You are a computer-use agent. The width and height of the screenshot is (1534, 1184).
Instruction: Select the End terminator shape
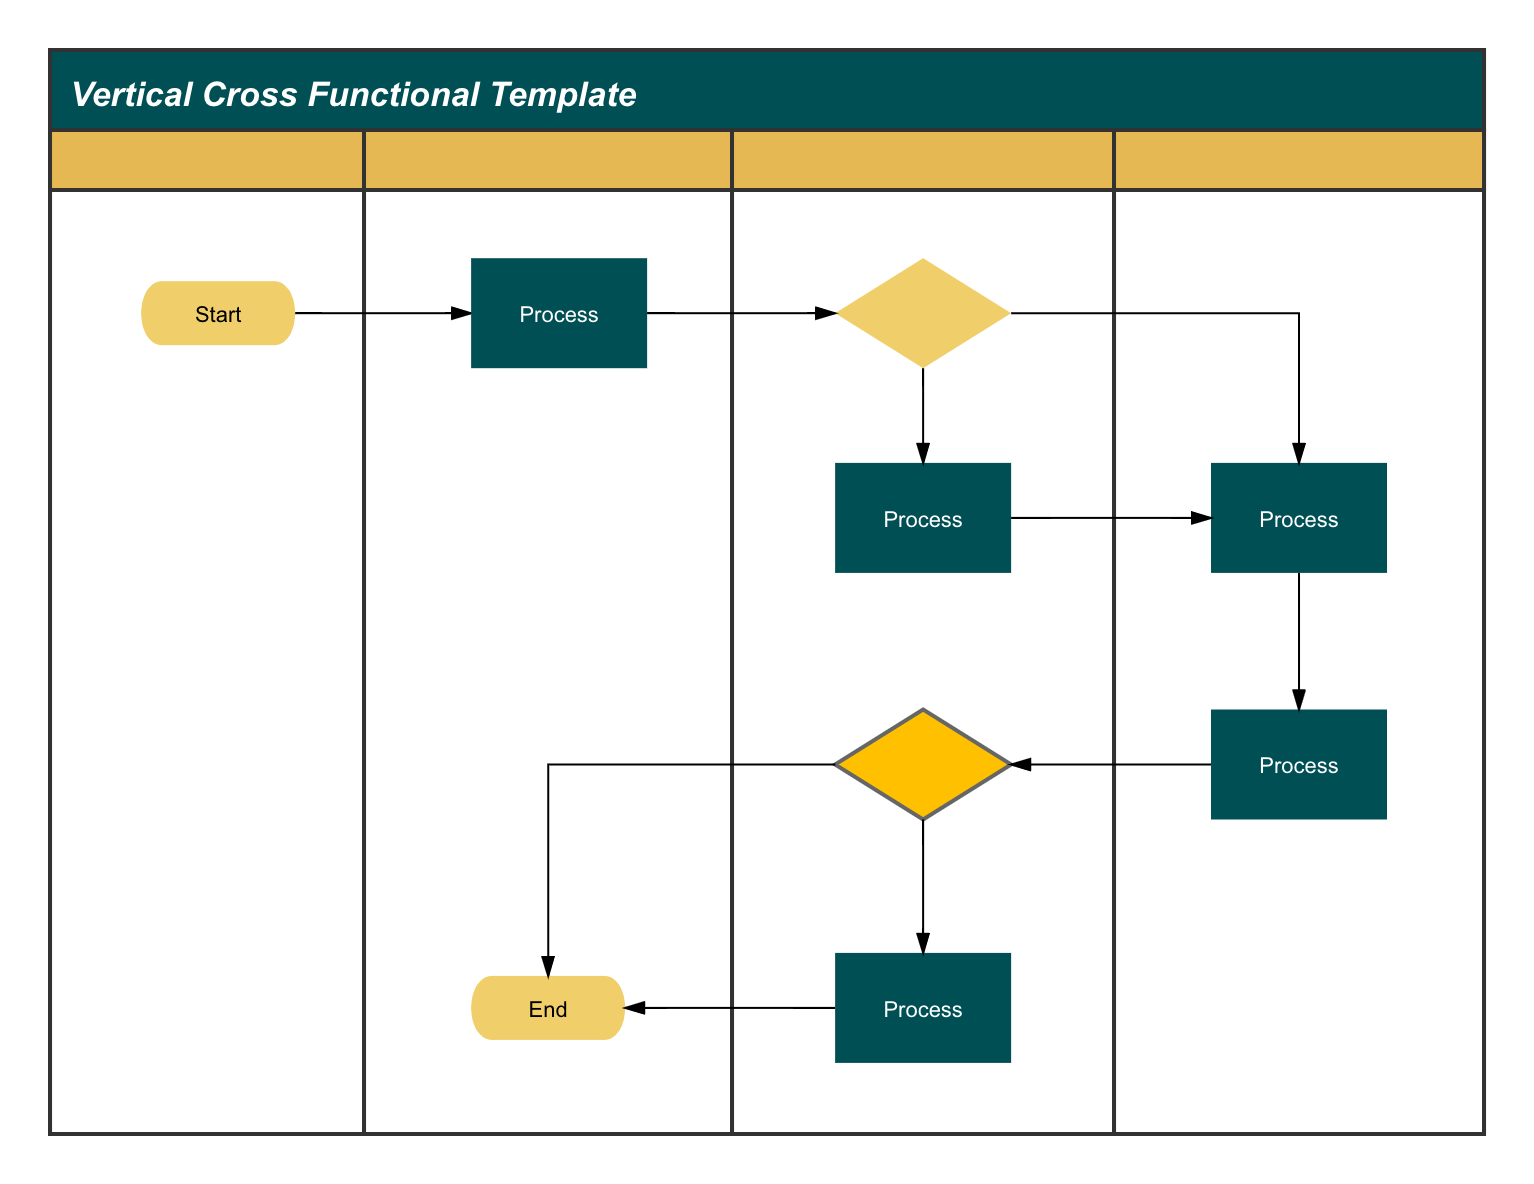click(548, 1008)
